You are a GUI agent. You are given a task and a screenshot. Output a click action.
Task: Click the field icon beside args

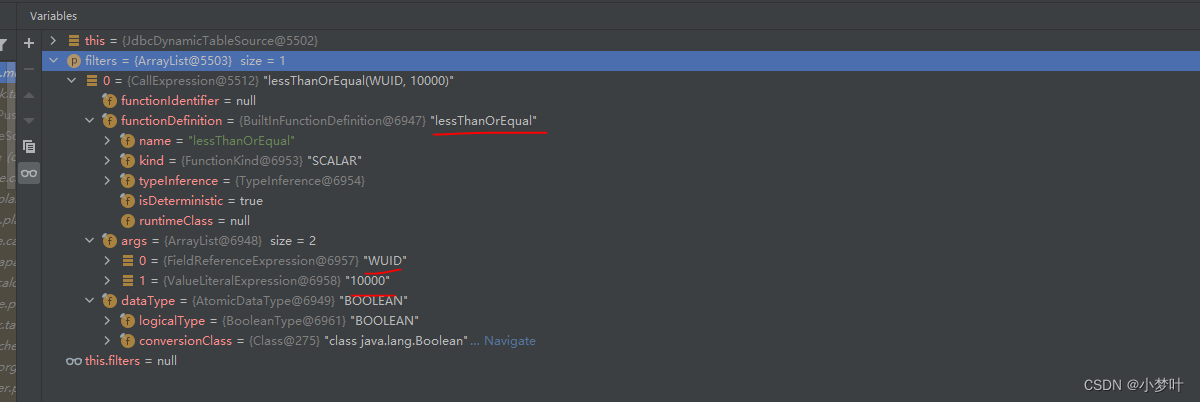click(110, 241)
